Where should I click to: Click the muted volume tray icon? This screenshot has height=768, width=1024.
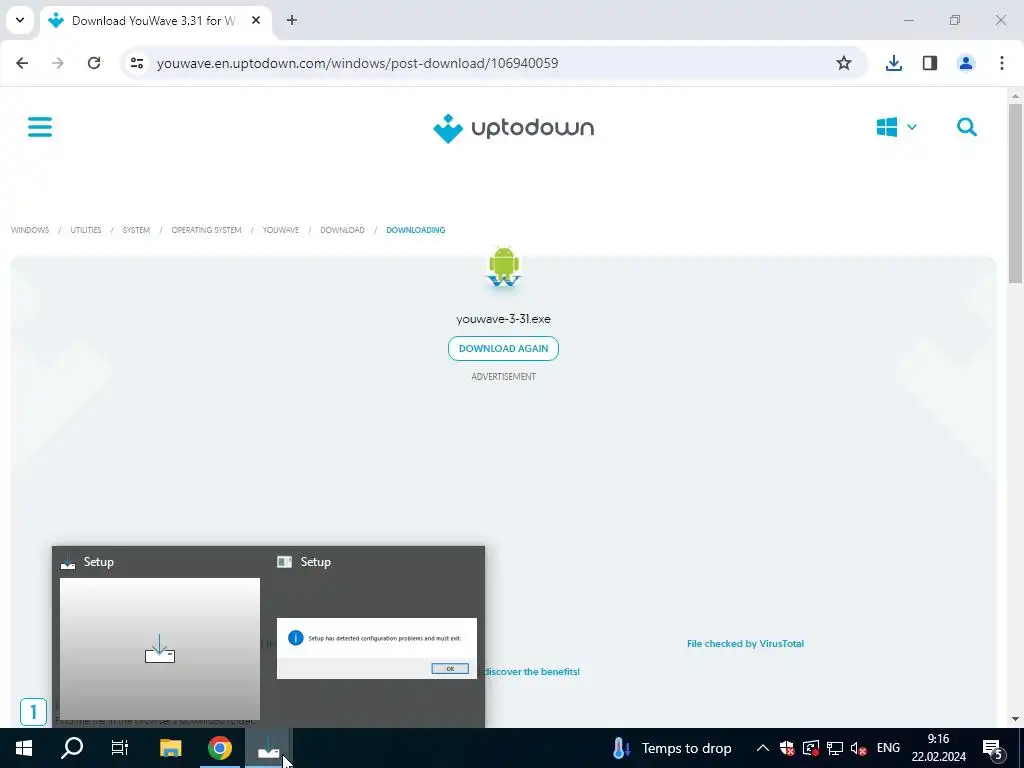[859, 748]
